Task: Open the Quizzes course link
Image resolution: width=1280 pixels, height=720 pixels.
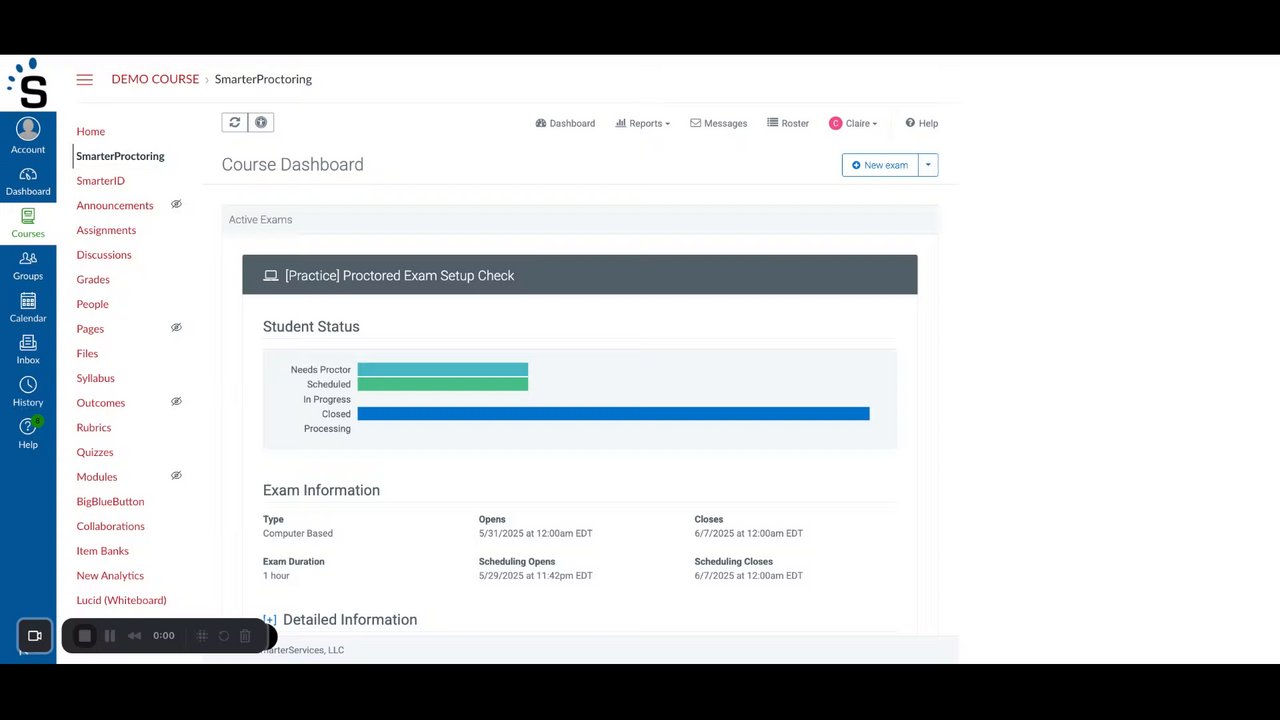Action: [x=95, y=452]
